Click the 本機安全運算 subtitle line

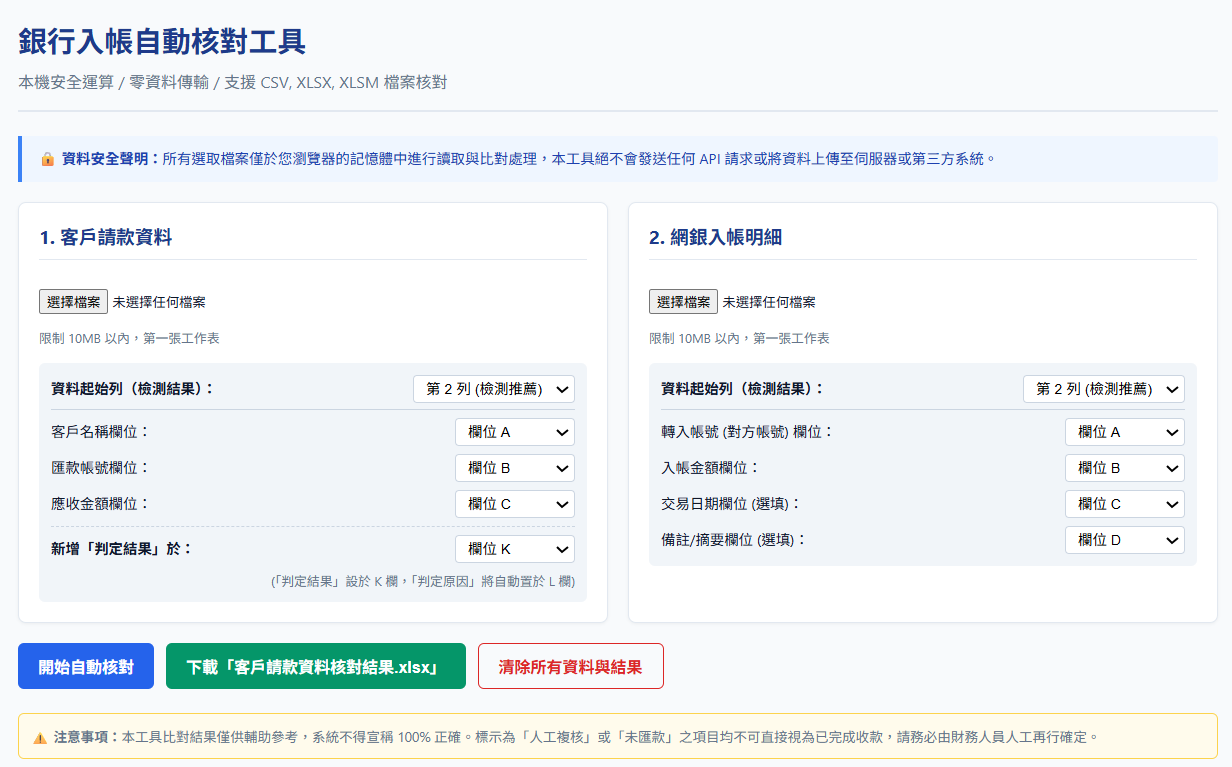click(x=232, y=82)
